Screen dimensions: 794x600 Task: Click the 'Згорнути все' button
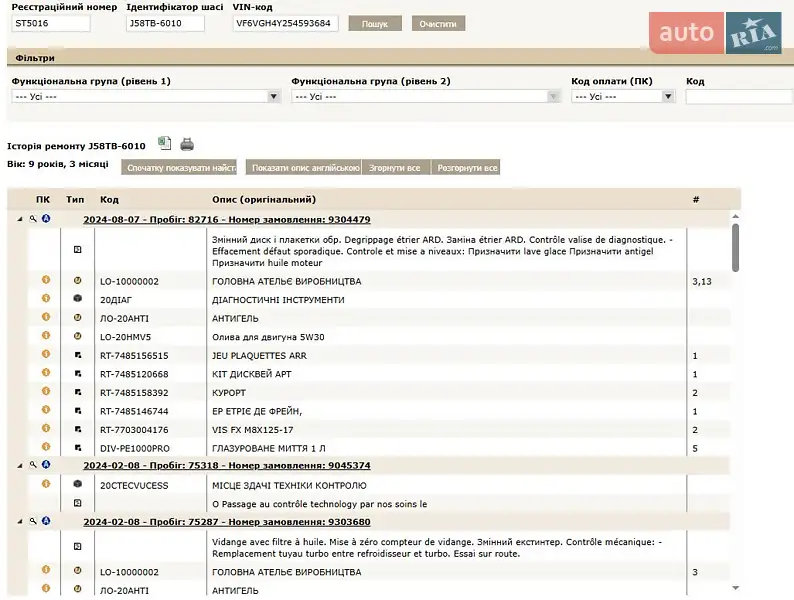[396, 168]
